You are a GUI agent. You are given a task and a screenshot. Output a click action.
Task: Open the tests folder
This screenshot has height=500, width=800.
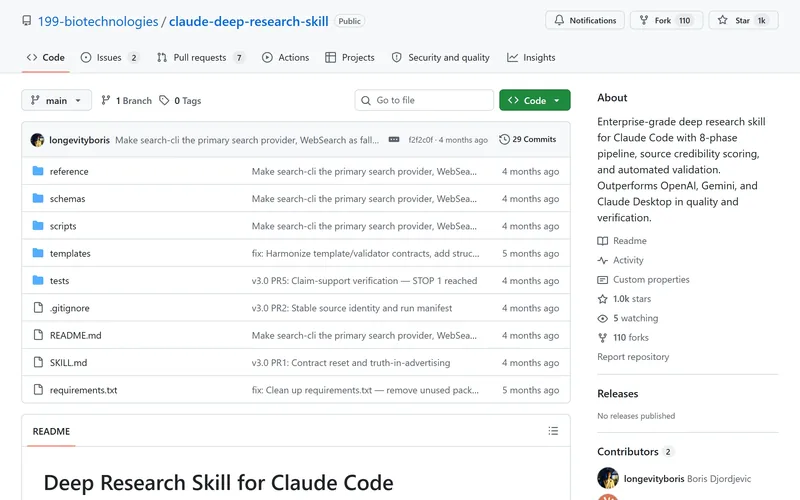tap(59, 281)
